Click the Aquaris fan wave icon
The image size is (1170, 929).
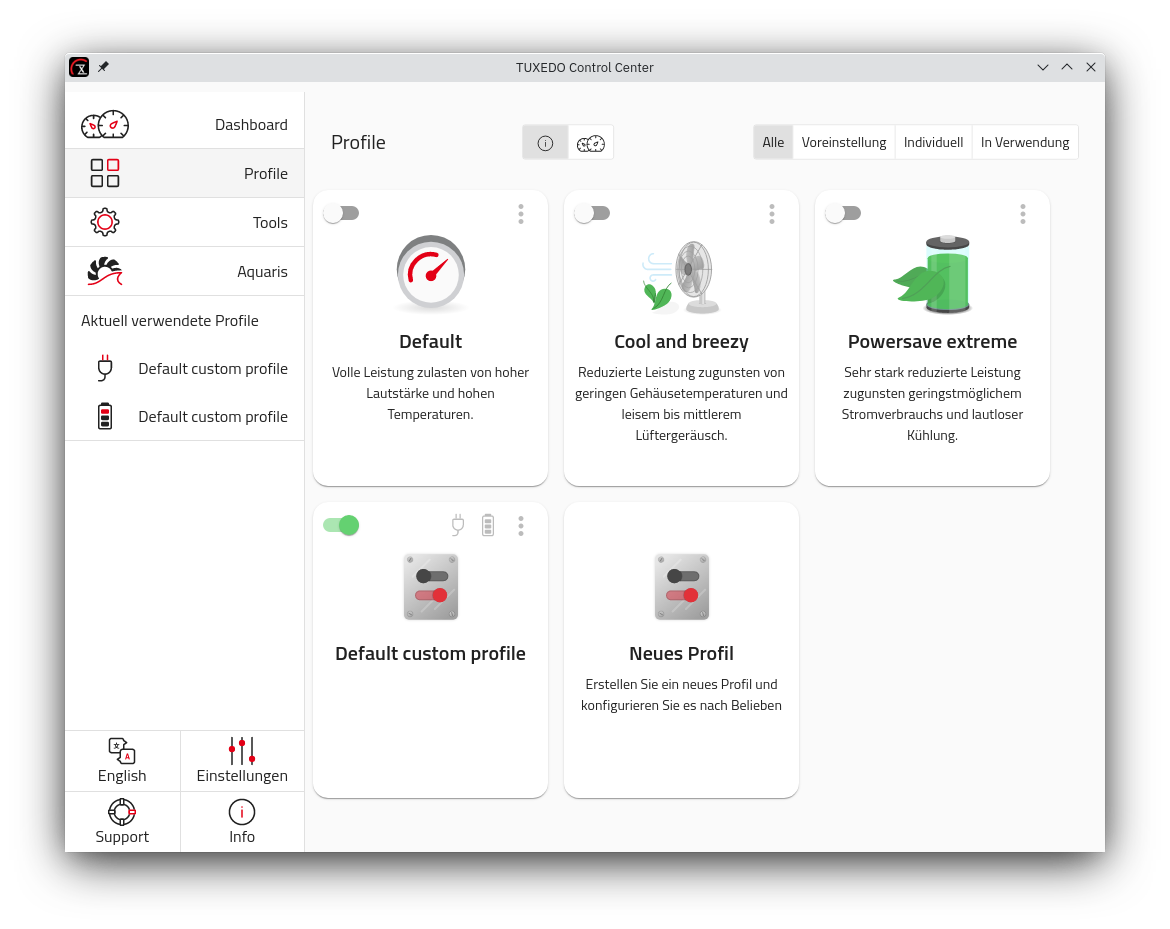click(104, 272)
